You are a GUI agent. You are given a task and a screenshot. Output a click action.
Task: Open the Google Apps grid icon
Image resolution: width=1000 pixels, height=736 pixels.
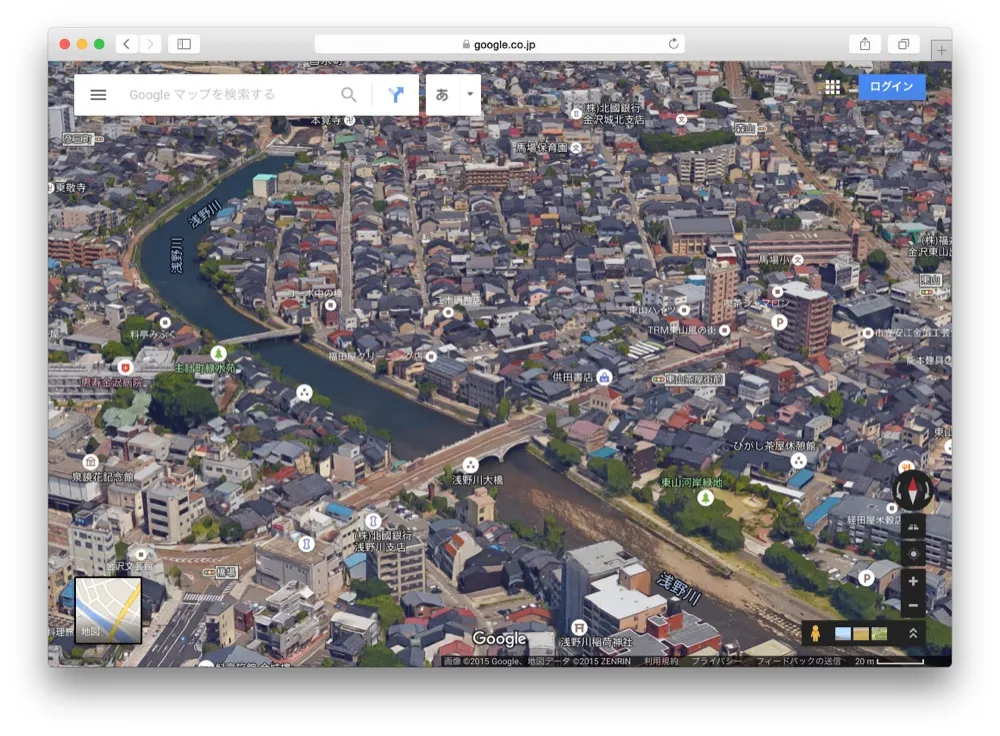click(833, 86)
